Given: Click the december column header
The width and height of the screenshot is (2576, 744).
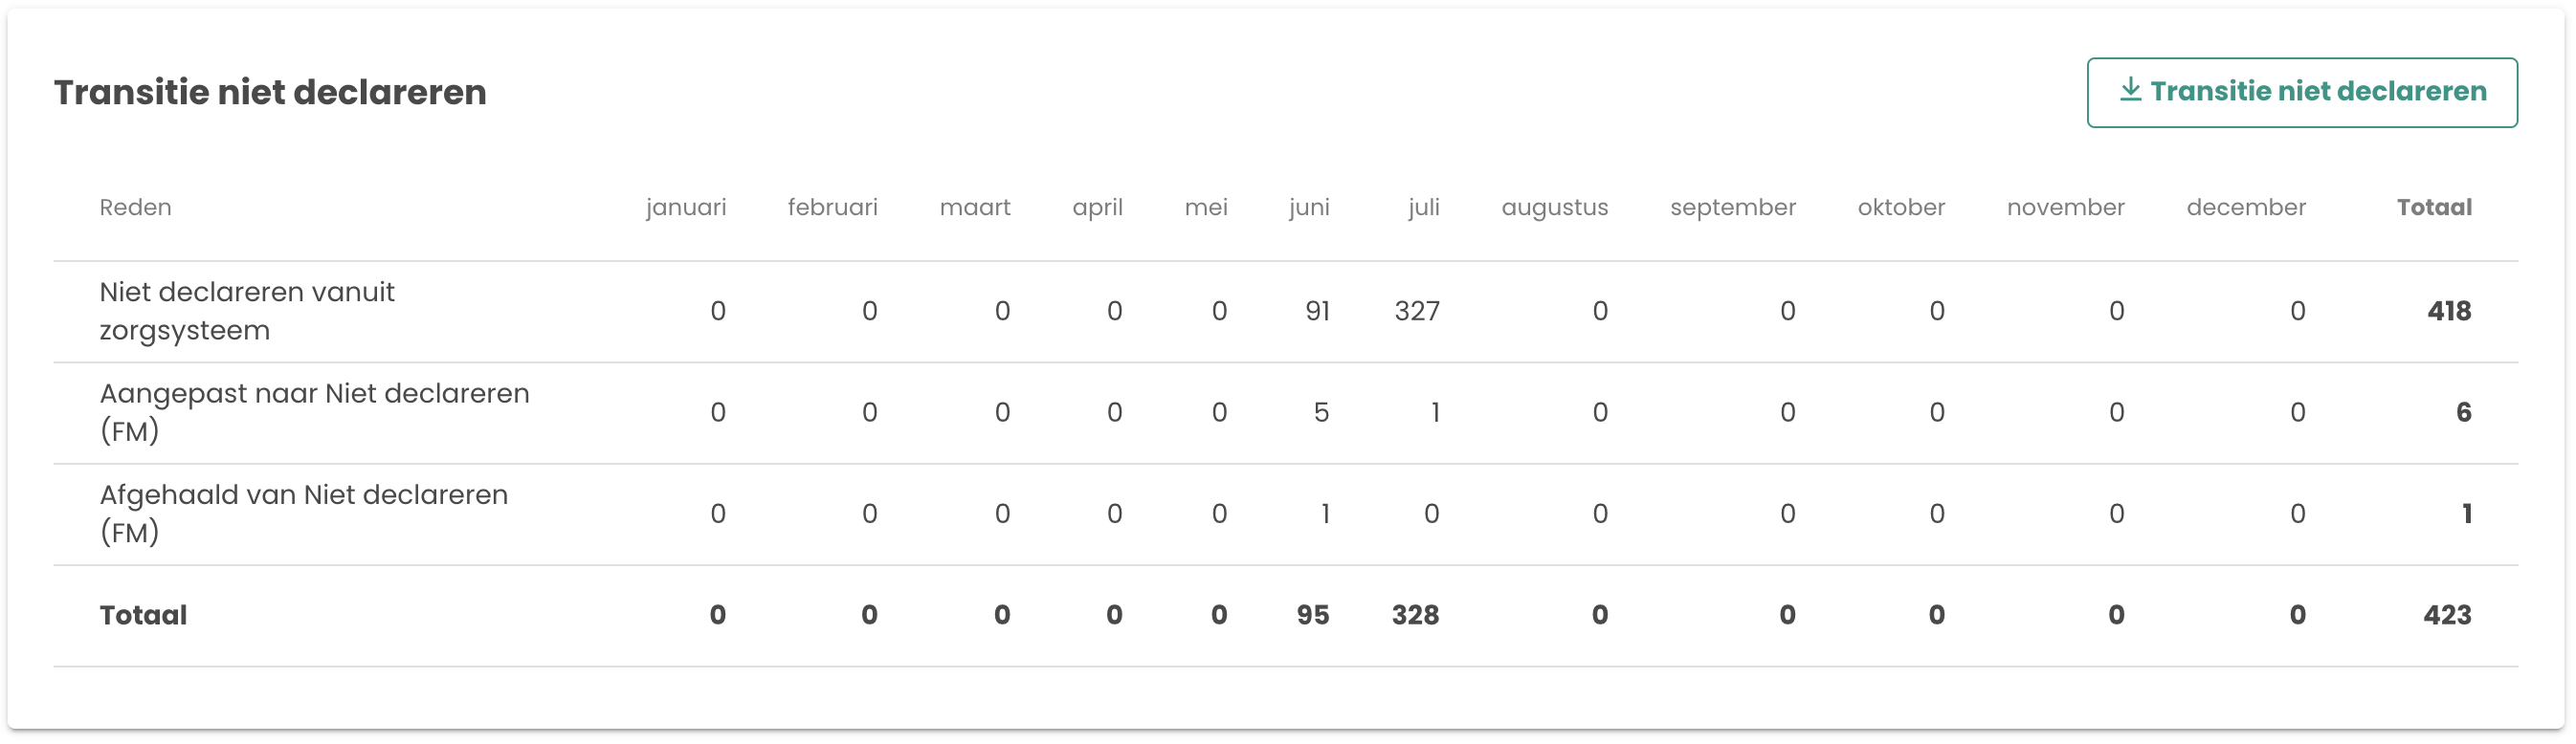Looking at the screenshot, I should (x=2245, y=207).
